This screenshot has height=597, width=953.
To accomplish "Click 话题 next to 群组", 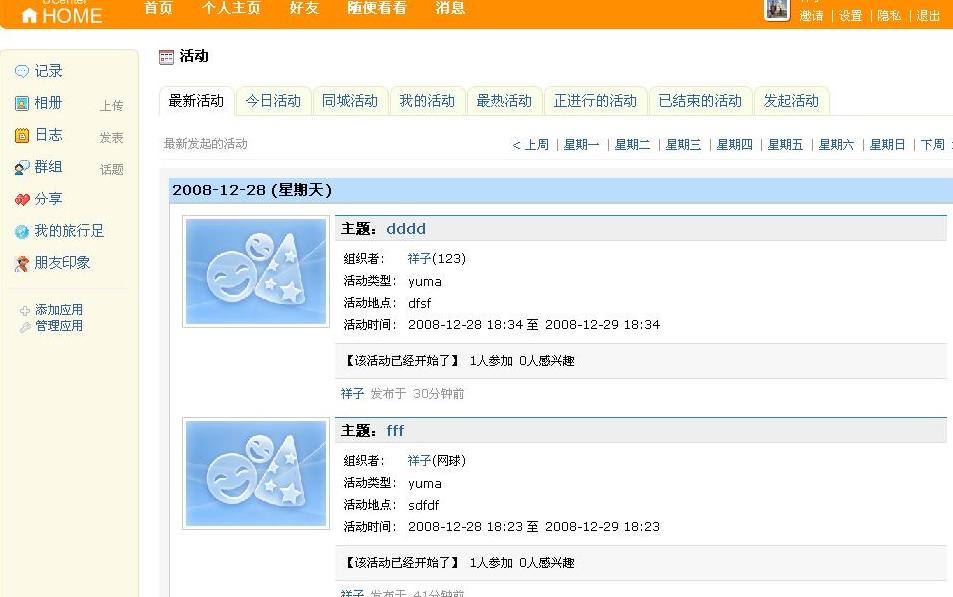I will pos(112,170).
